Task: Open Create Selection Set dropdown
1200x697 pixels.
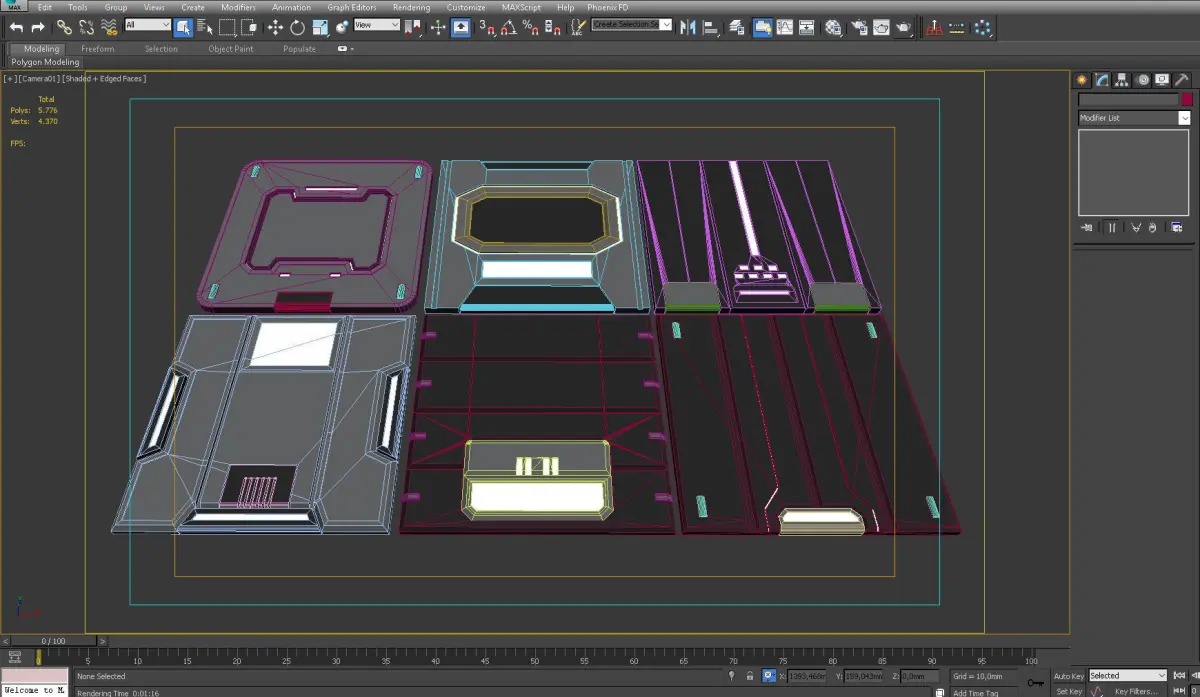Action: coord(632,24)
